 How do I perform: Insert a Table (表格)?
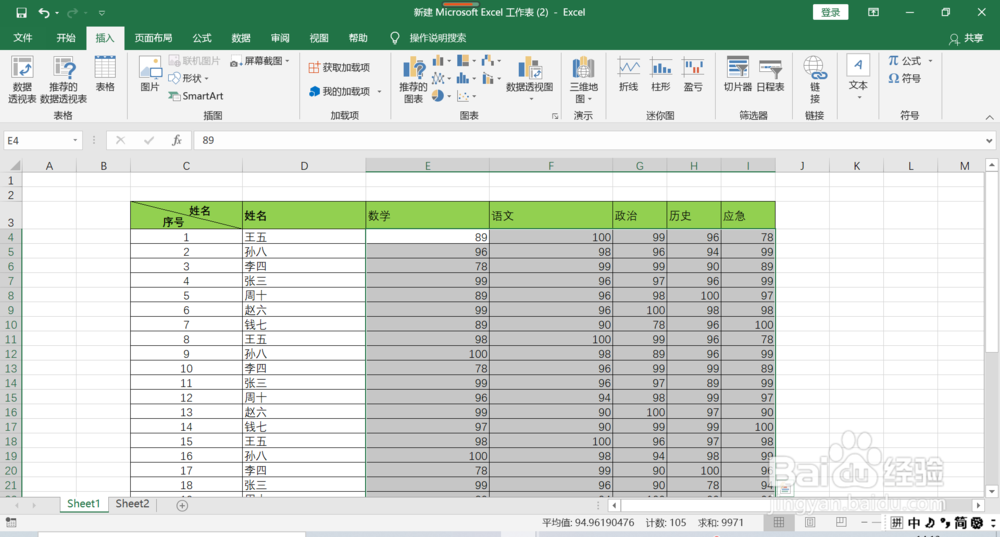point(105,74)
